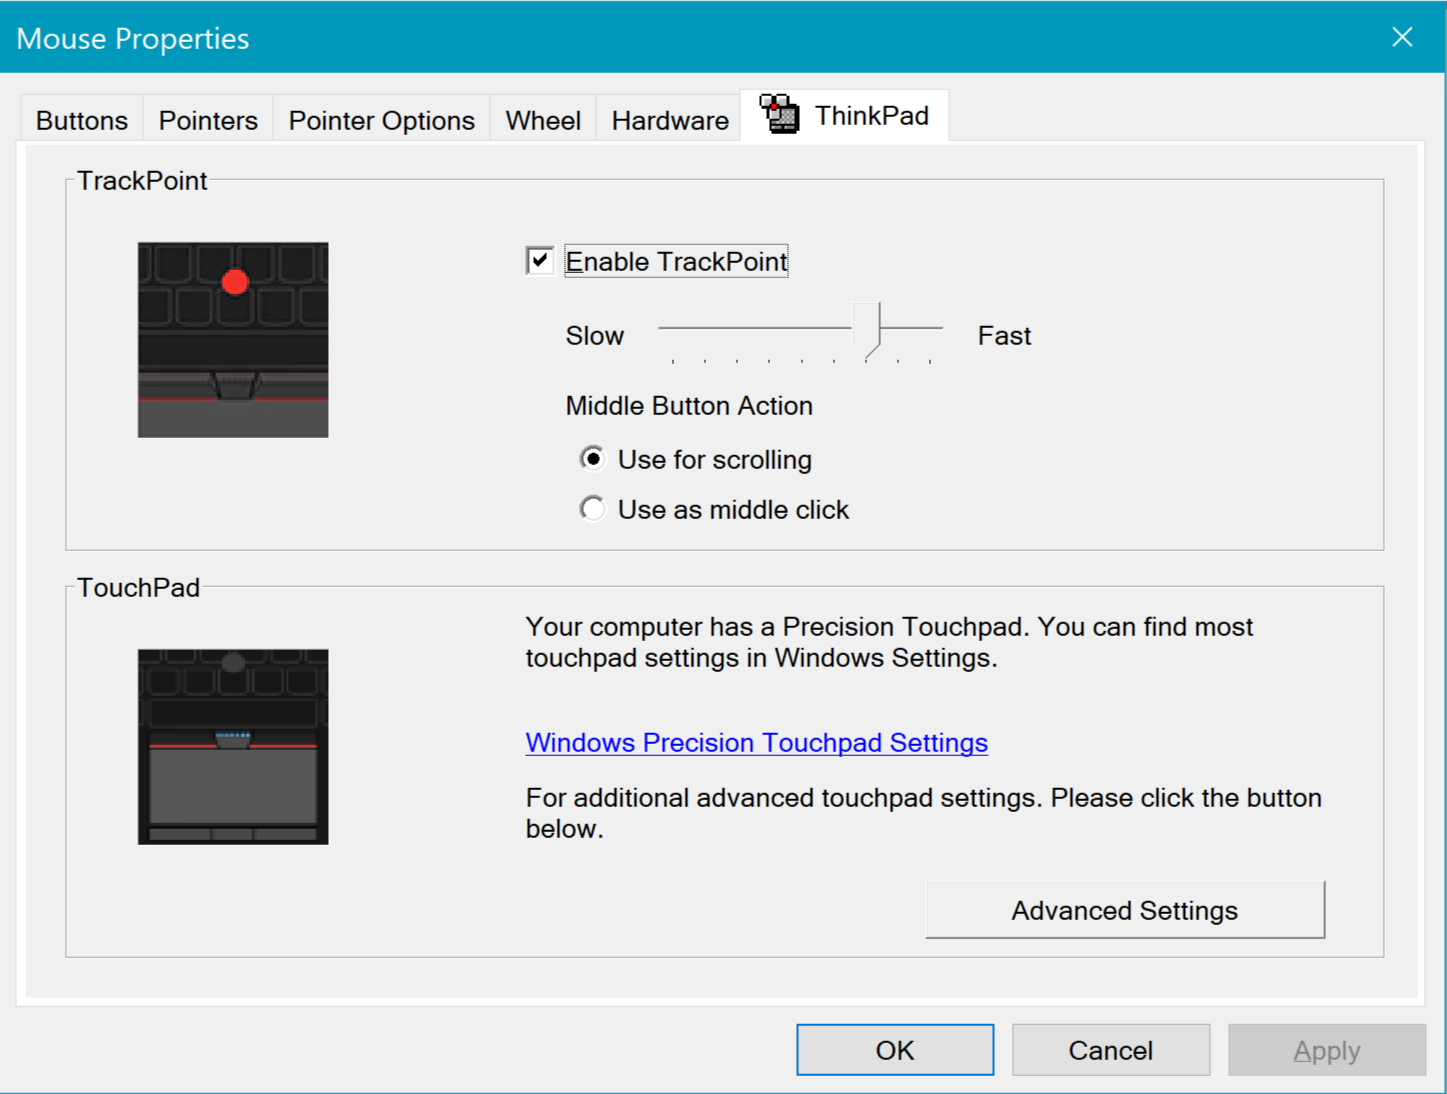
Task: Open Windows Precision Touchpad Settings link
Action: [757, 743]
